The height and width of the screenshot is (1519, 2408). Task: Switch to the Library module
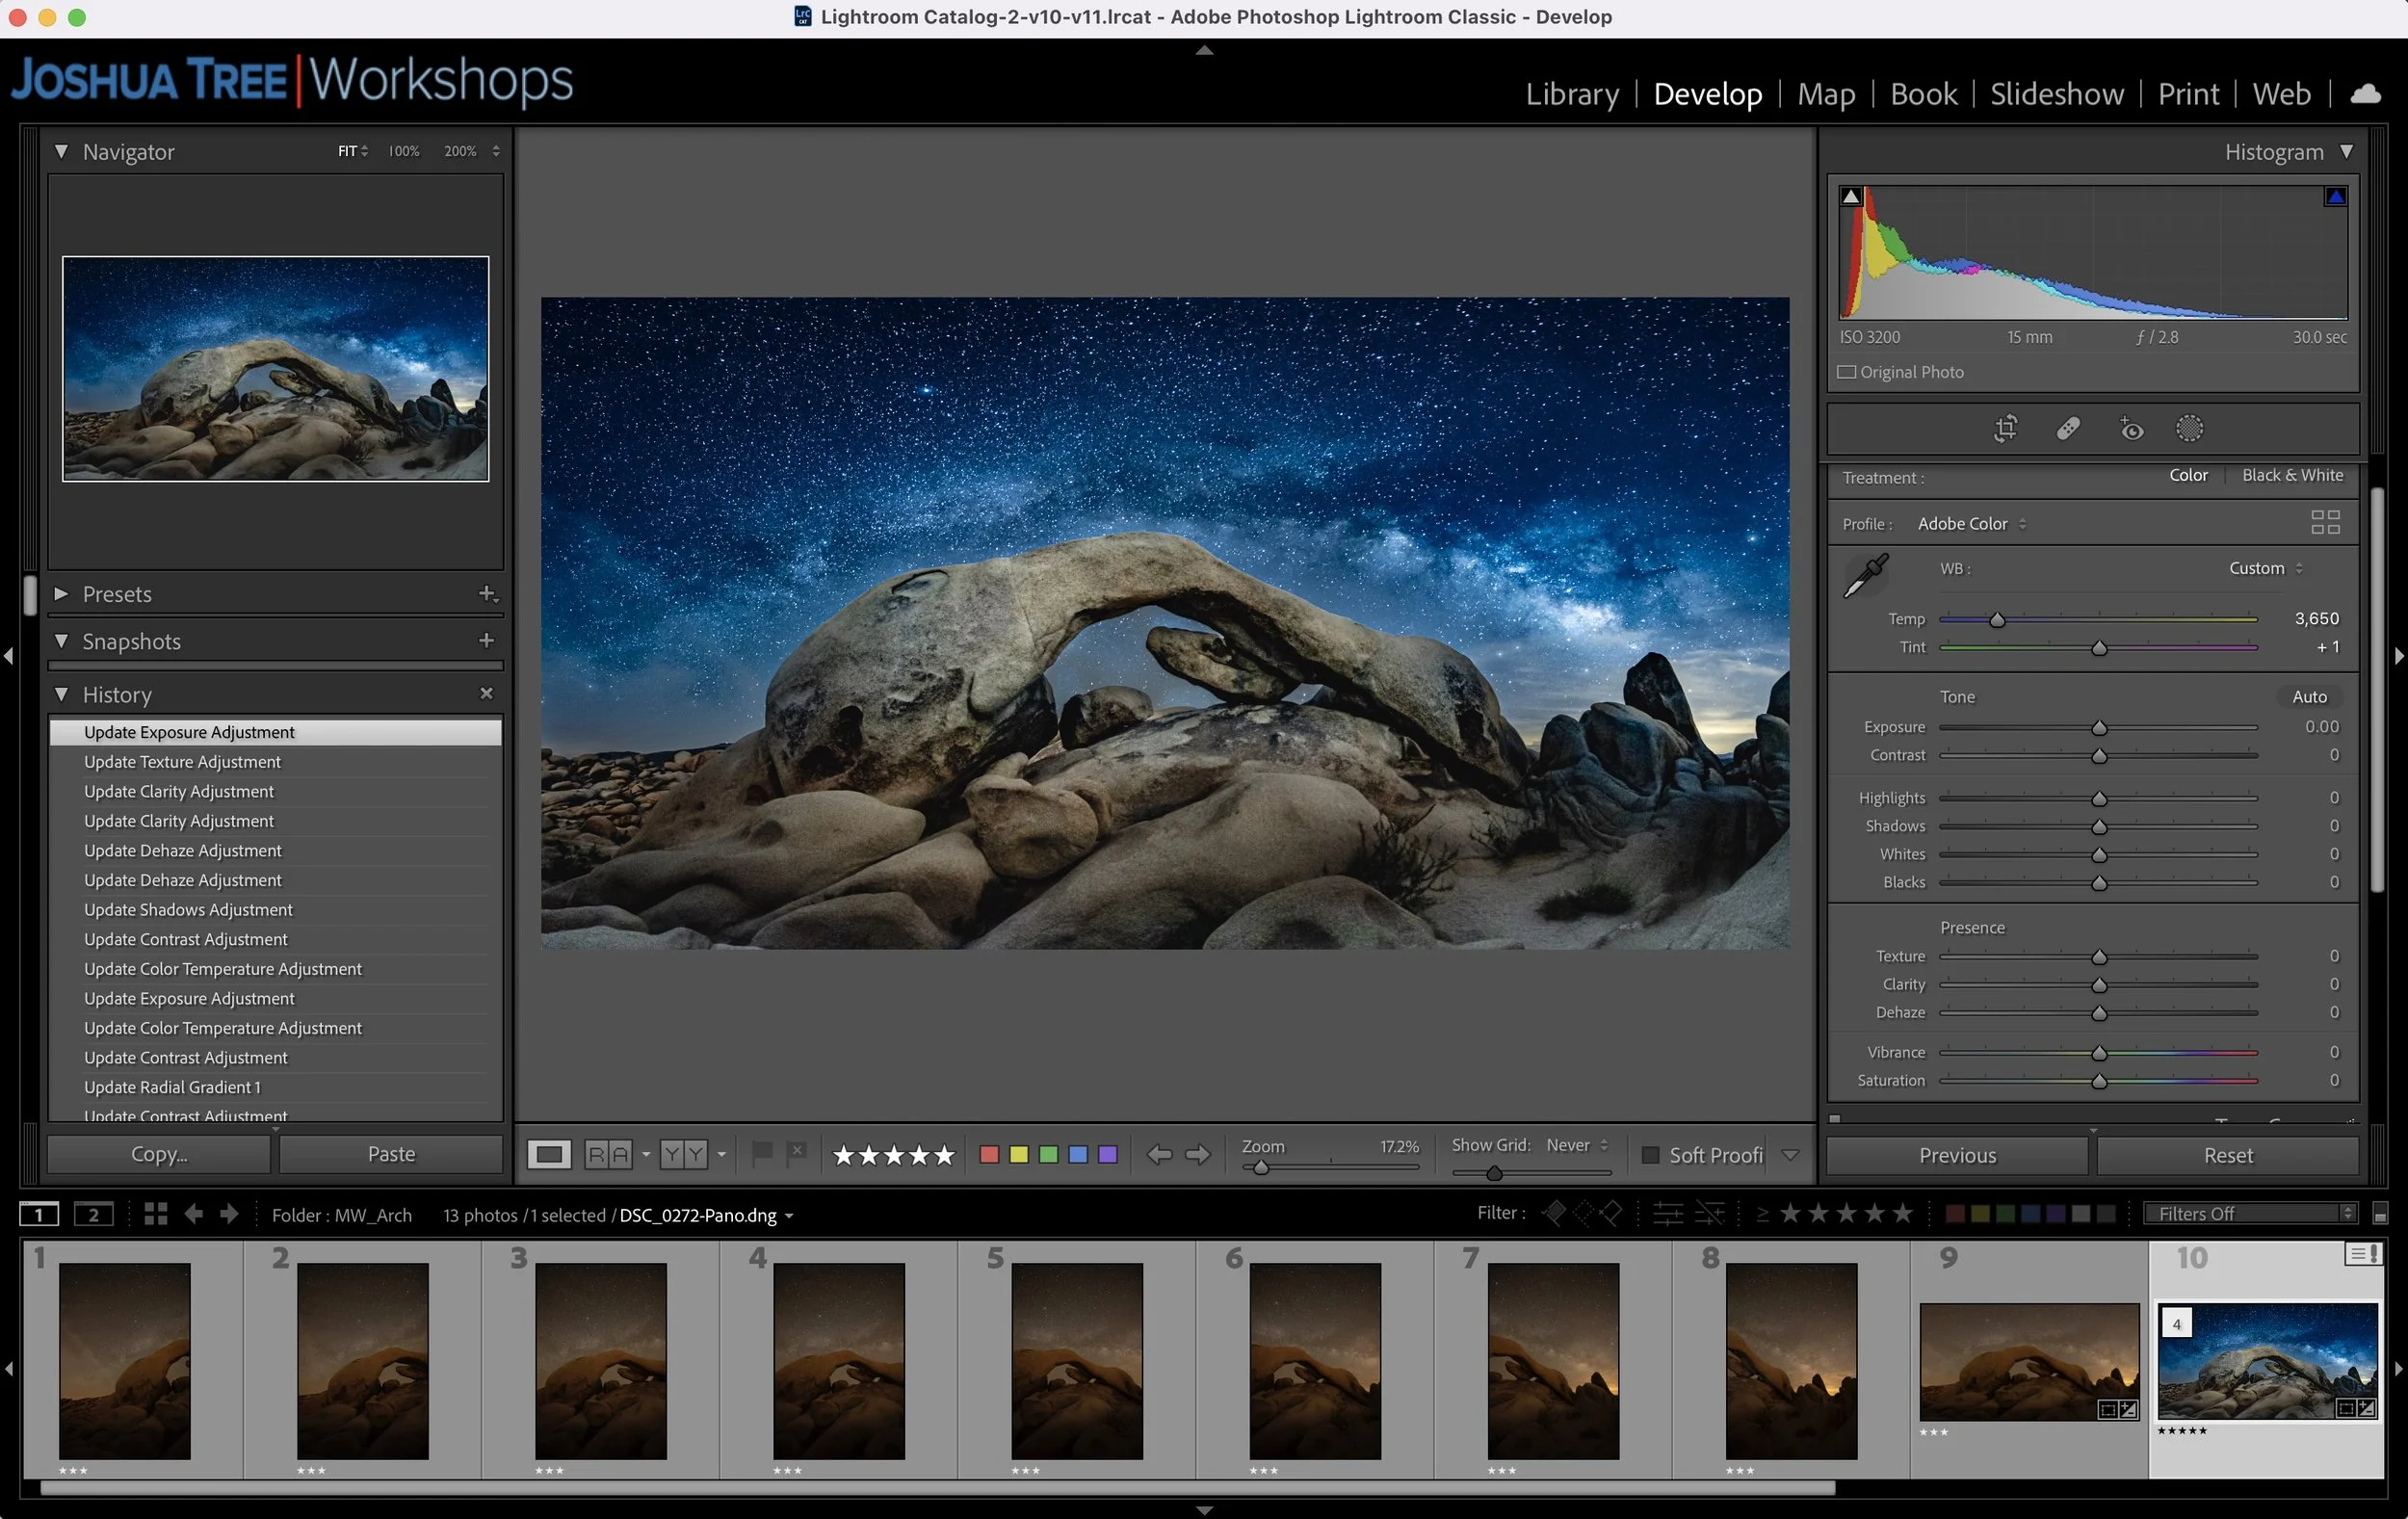tap(1571, 94)
